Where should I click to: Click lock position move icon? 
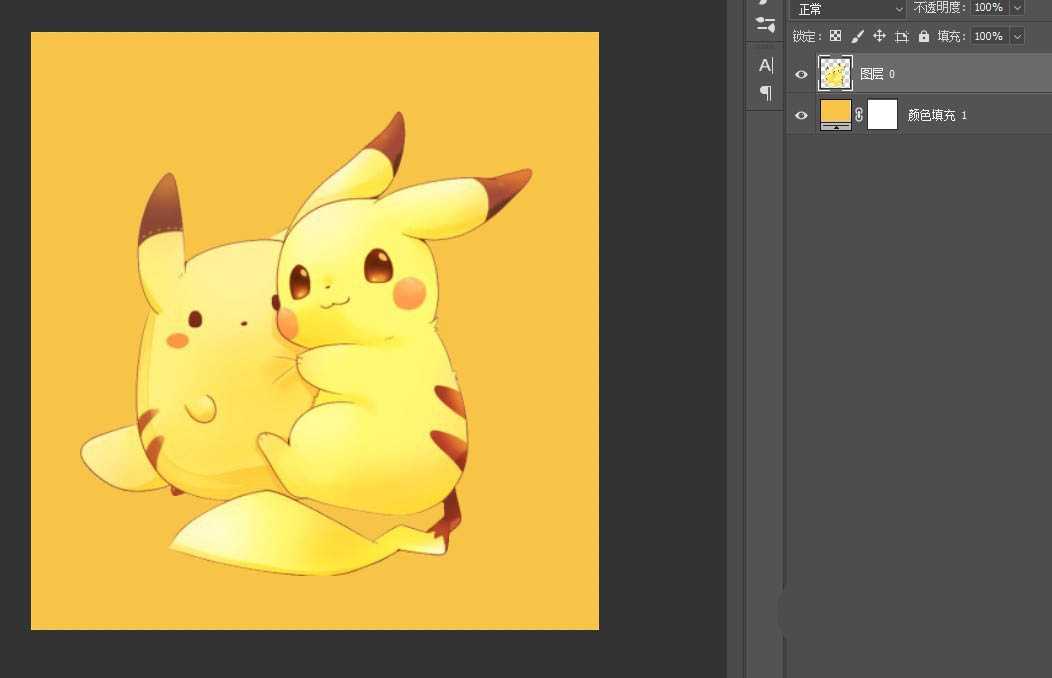pyautogui.click(x=879, y=36)
